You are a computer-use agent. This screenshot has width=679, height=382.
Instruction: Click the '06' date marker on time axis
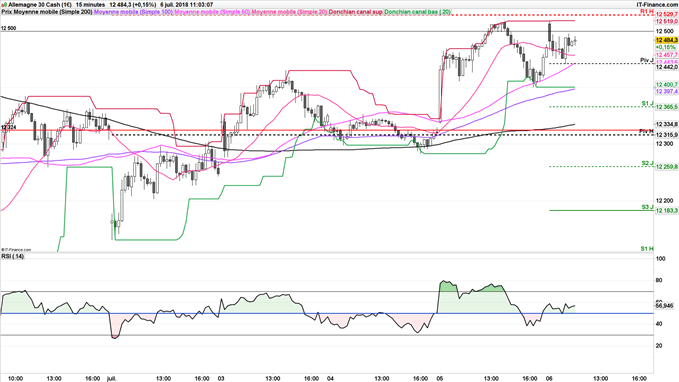click(x=549, y=379)
